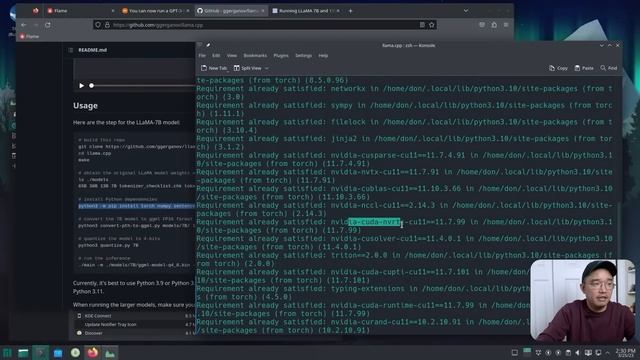The width and height of the screenshot is (640, 360).
Task: Click the README.md outline list icon
Action: pos(71,50)
